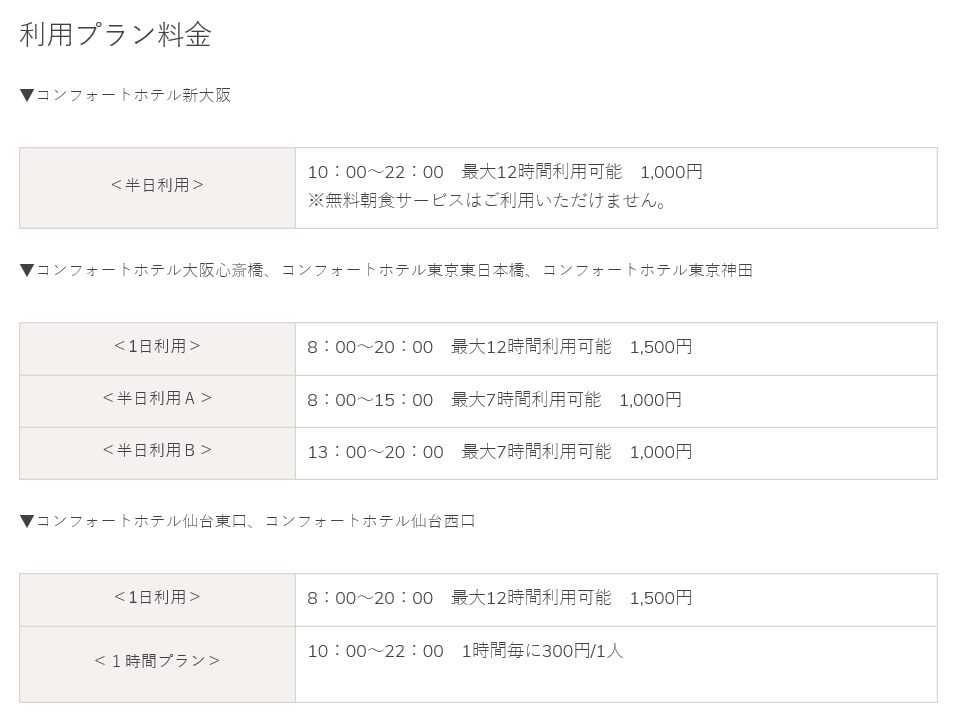Click the 8：00〜15：00 最大7時間利用可能 row
Viewport: 958px width, 714px height.
(x=616, y=401)
